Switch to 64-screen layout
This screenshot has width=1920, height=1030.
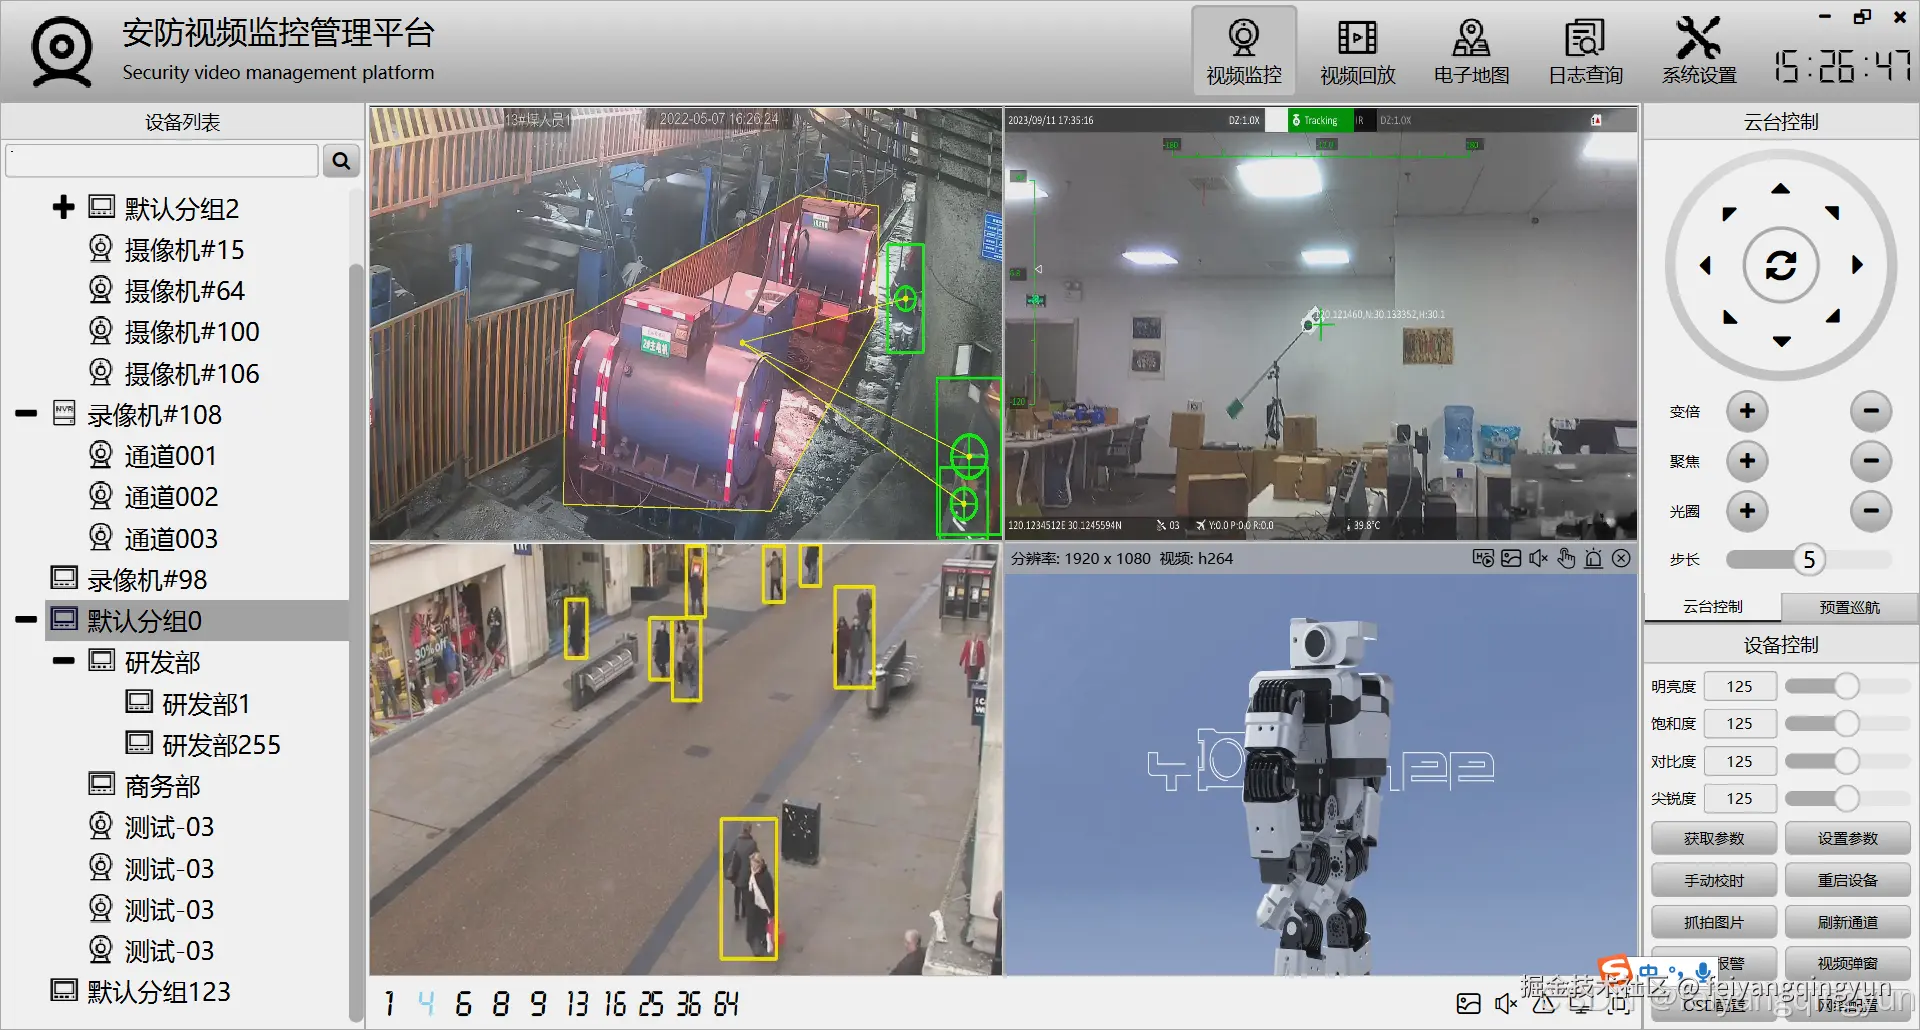coord(726,1003)
